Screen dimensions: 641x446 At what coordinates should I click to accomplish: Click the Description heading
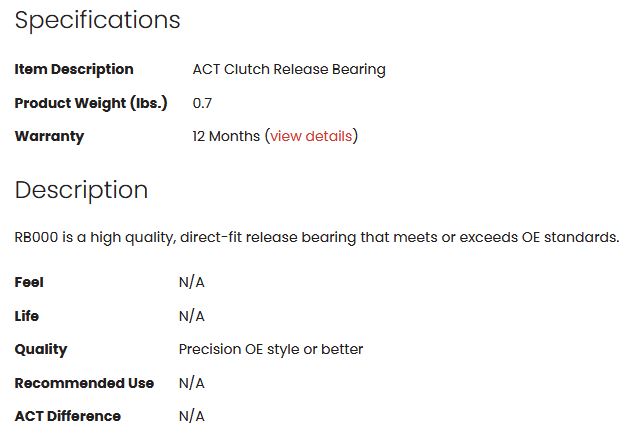(x=81, y=190)
